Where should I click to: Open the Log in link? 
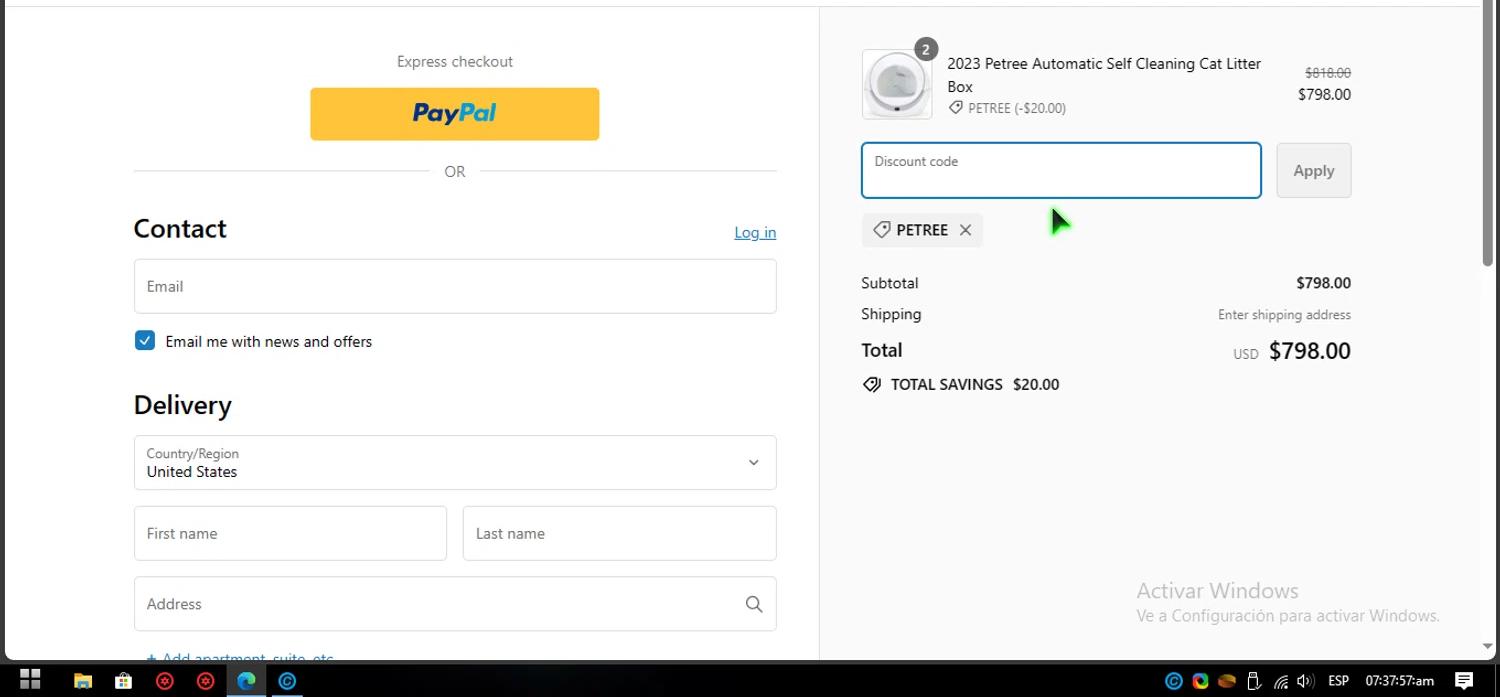coord(755,232)
